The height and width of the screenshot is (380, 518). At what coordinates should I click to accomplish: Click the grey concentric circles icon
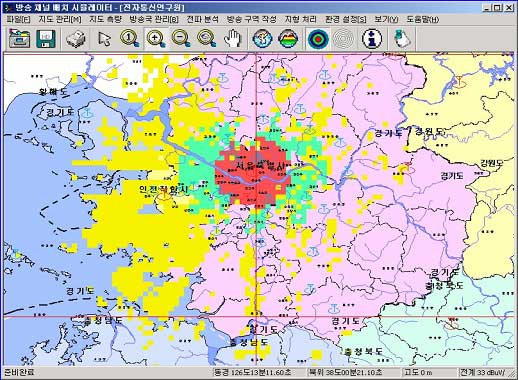click(344, 39)
